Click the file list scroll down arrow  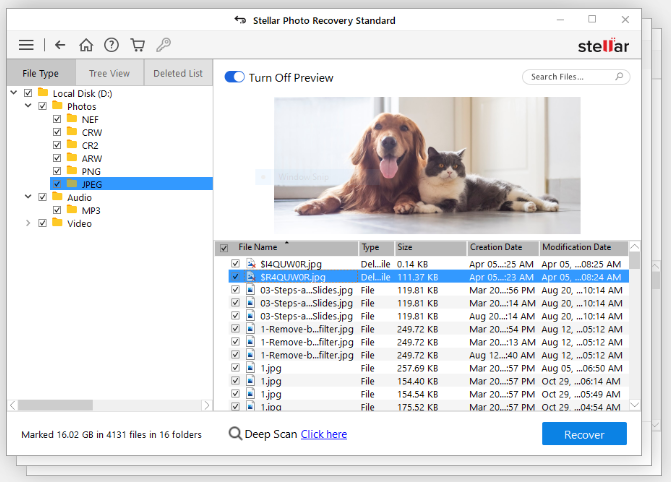point(635,405)
